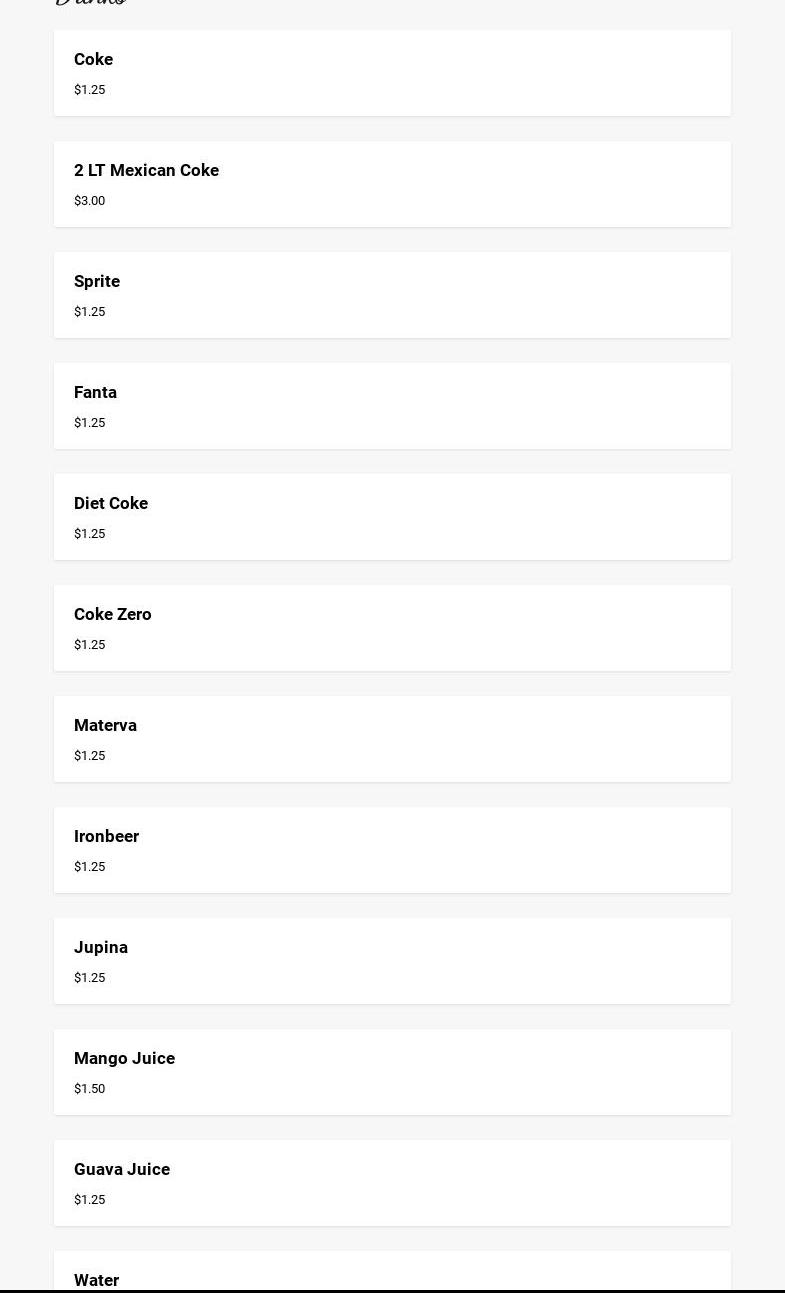Click the price below Guava Juice
This screenshot has width=785, height=1293.
[x=89, y=1200]
